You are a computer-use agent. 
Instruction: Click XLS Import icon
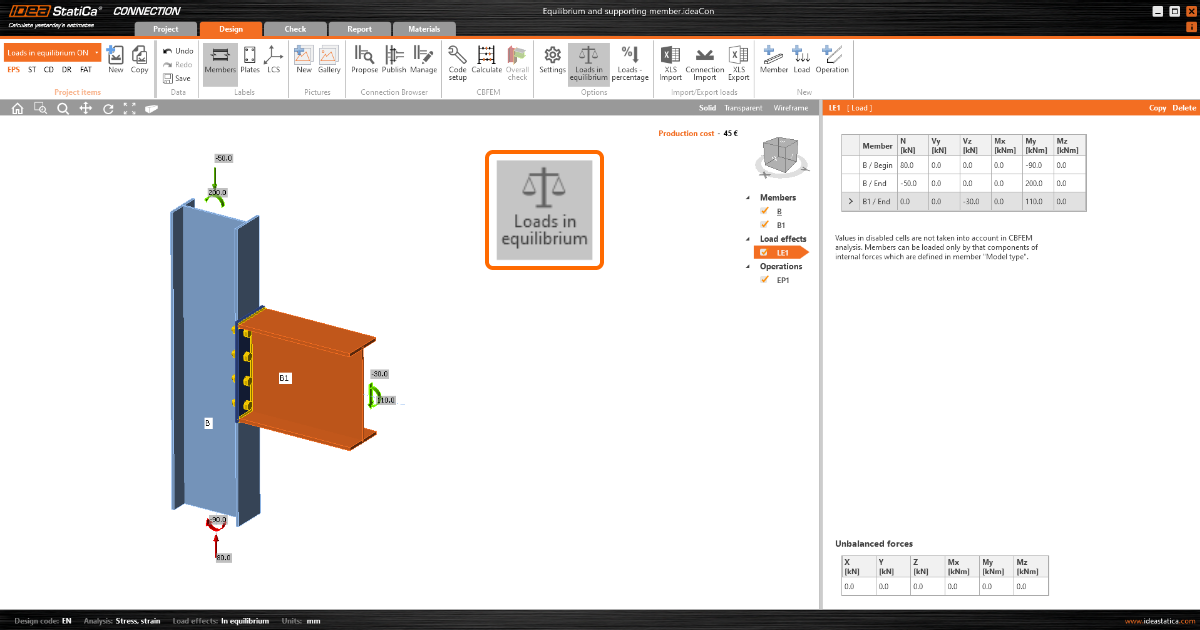click(670, 56)
